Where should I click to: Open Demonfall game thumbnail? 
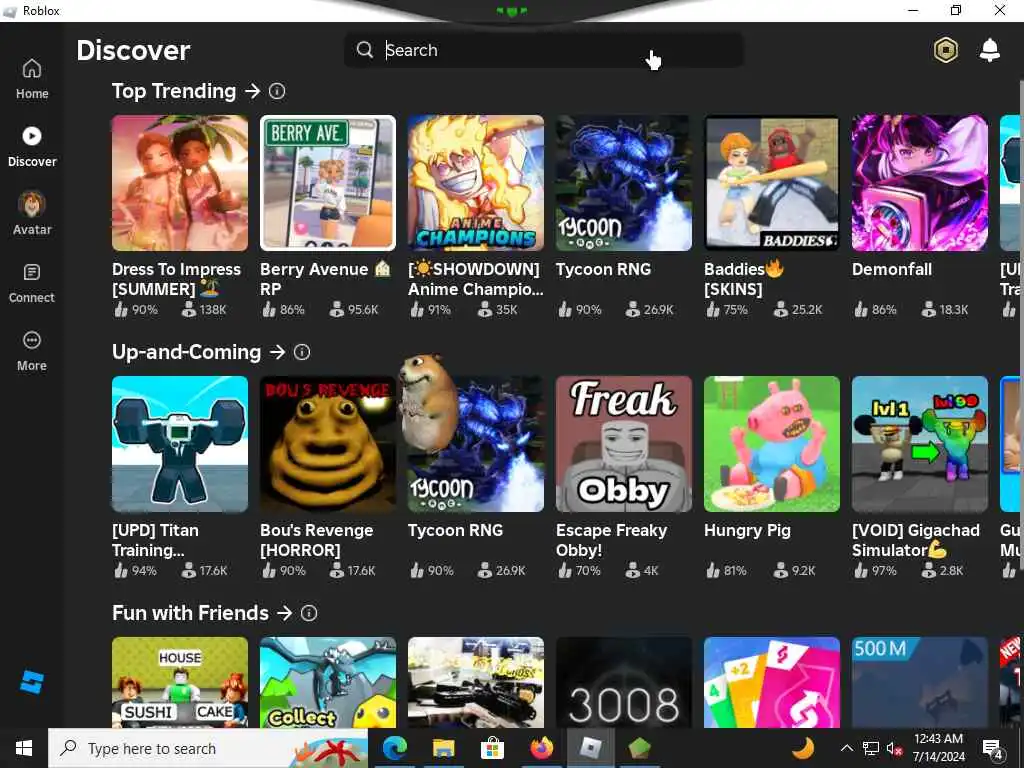pos(920,183)
